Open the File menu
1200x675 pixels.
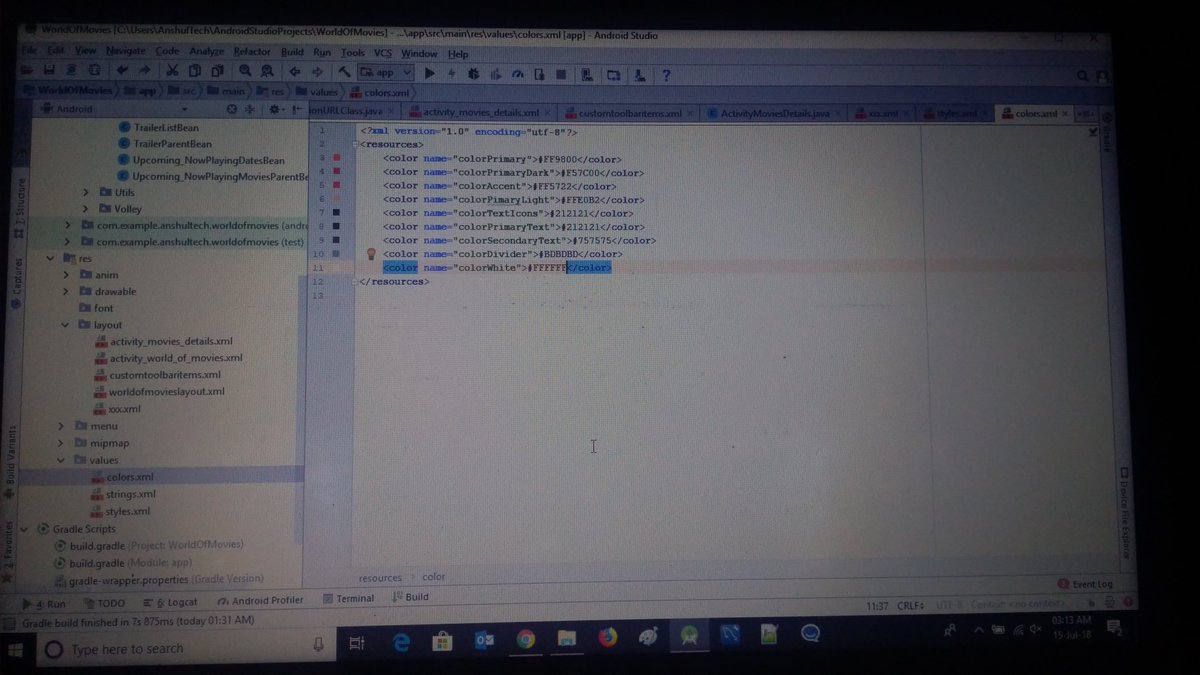tap(29, 50)
